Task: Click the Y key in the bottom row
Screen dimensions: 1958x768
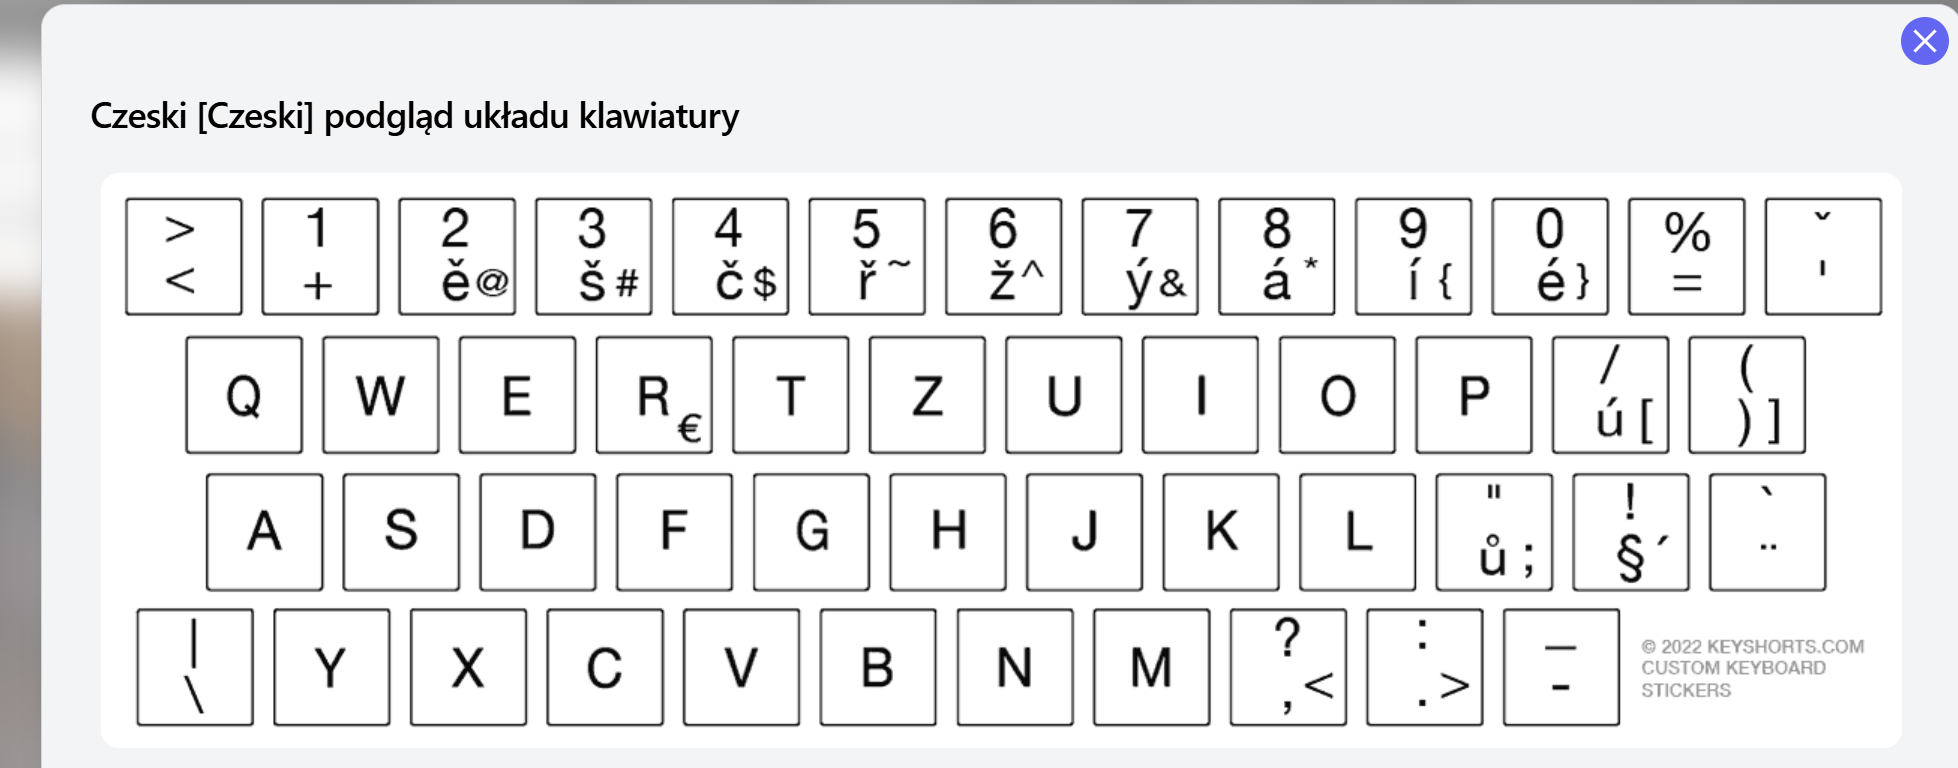Action: pos(331,667)
